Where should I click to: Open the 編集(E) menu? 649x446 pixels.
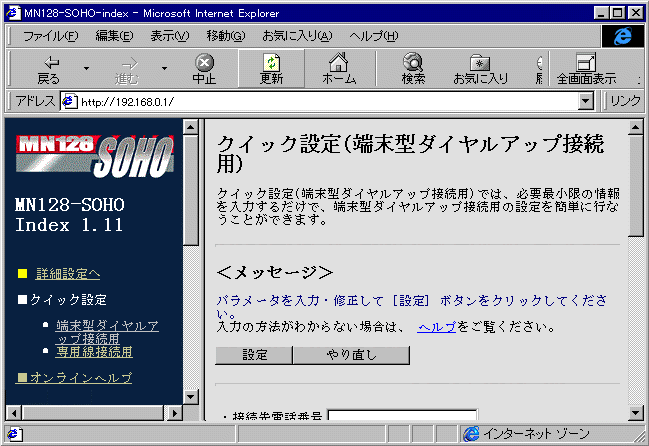pos(114,36)
